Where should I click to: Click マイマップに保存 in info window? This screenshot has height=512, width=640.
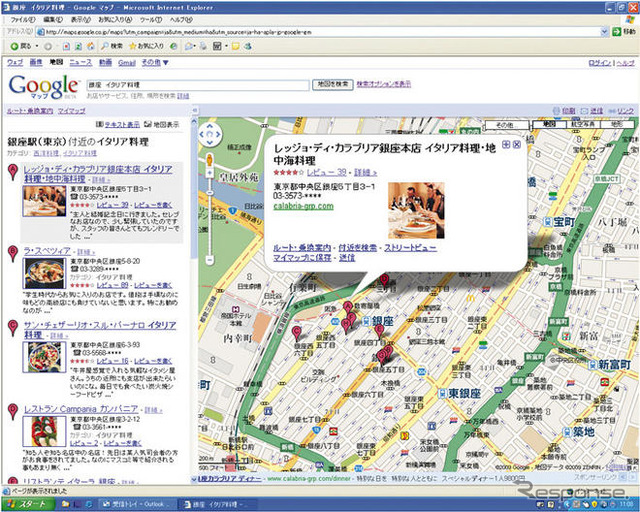click(302, 258)
